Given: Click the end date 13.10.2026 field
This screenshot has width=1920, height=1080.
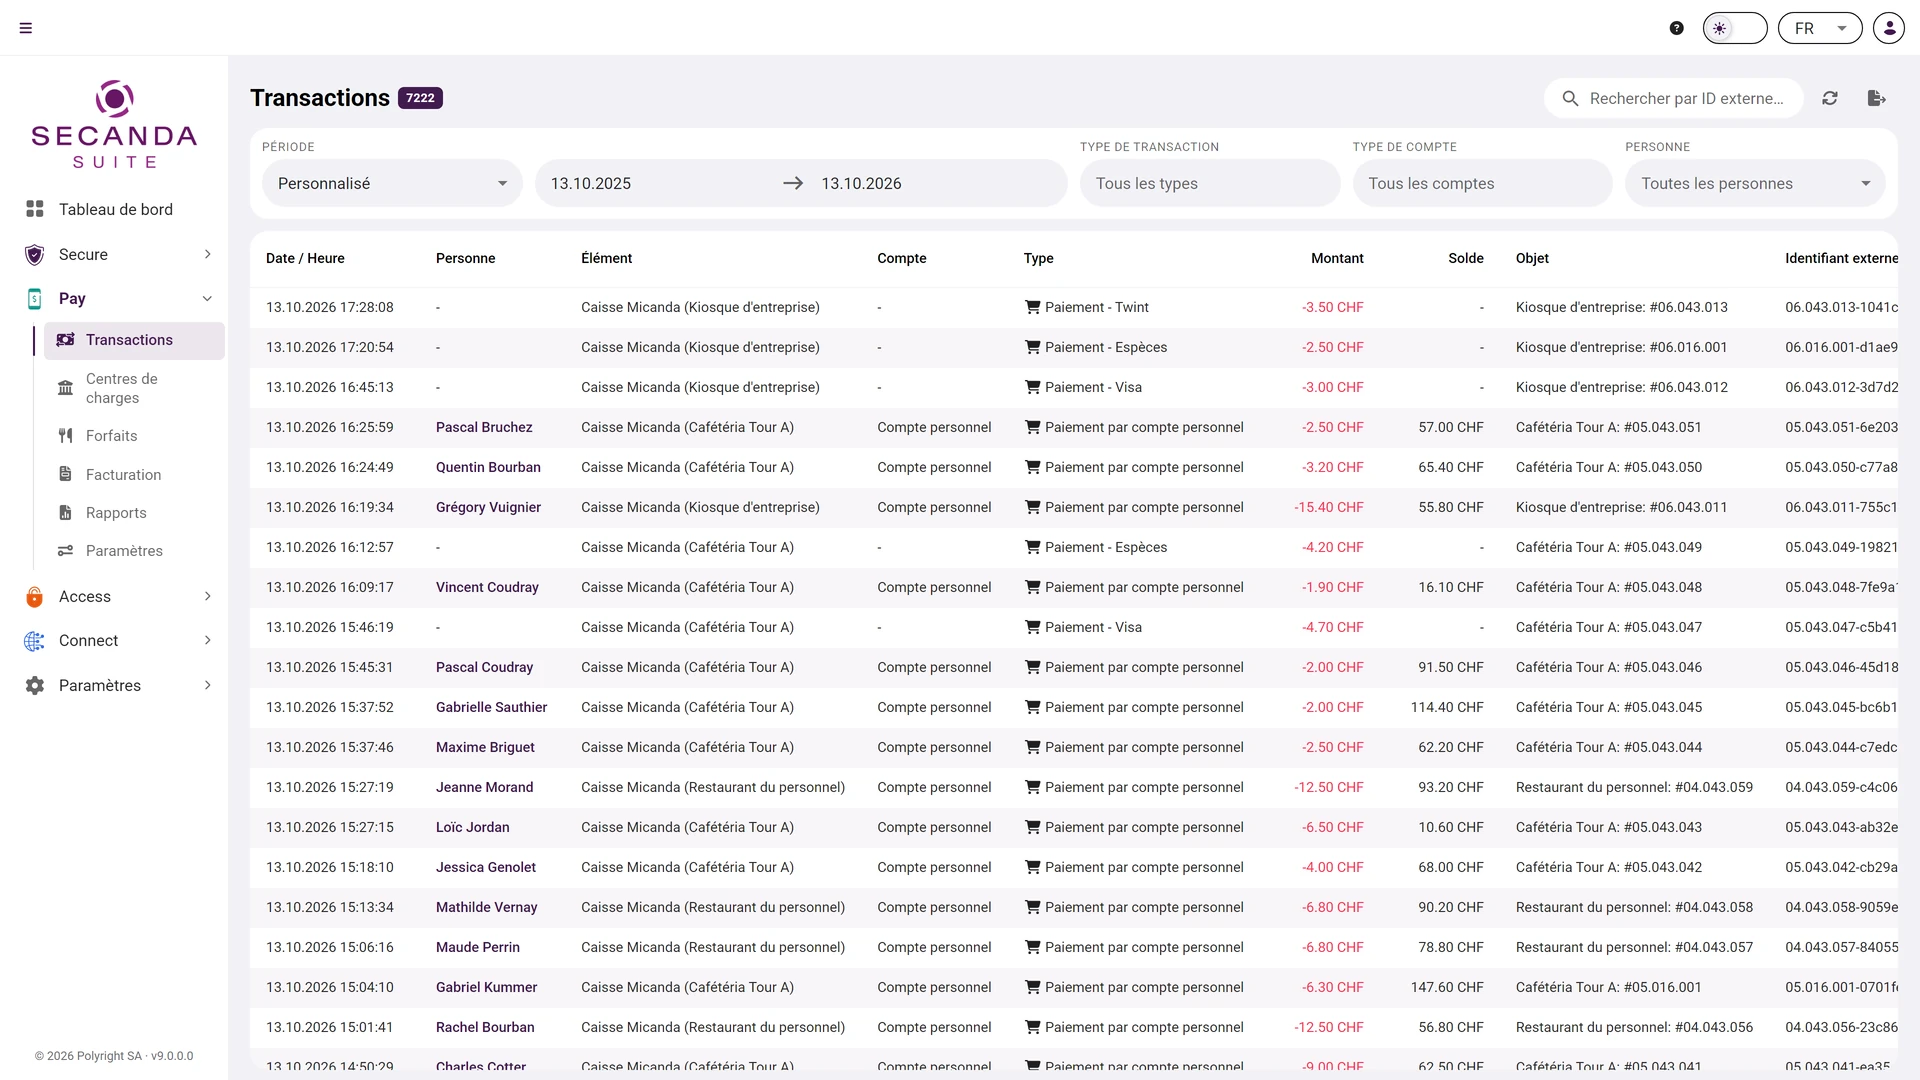Looking at the screenshot, I should (935, 183).
